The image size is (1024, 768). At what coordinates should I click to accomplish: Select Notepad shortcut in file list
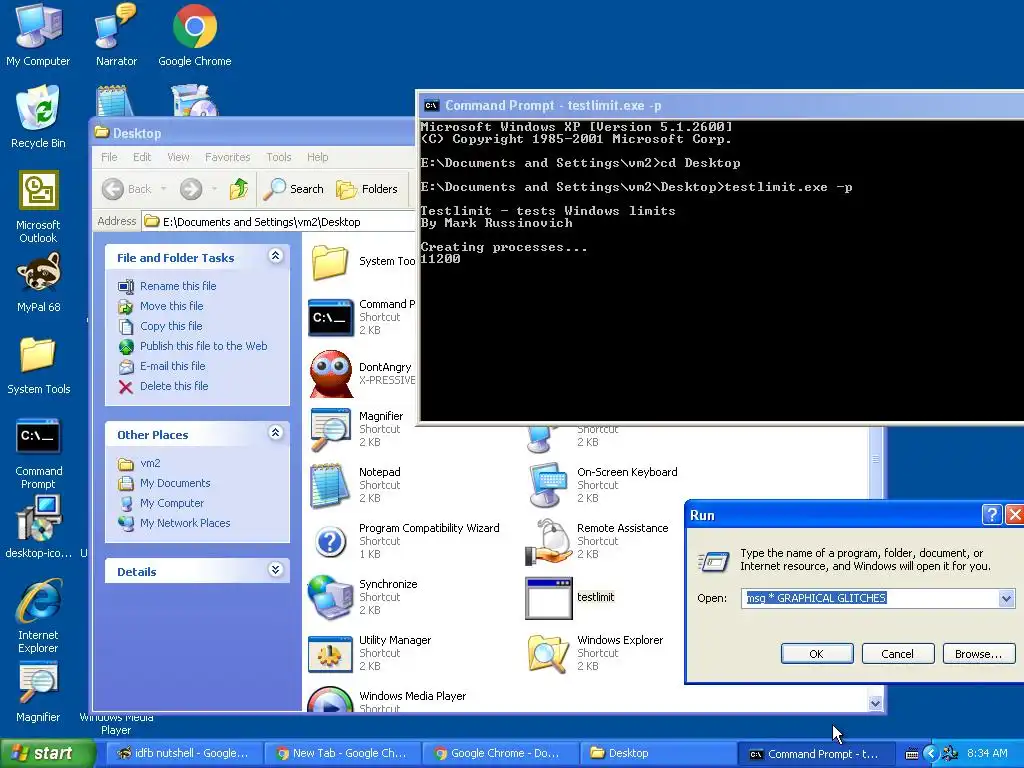[x=355, y=485]
